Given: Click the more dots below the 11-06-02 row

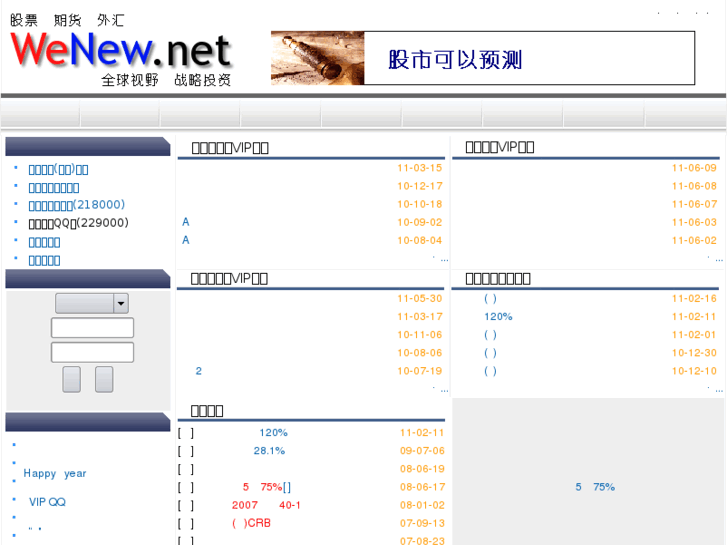Looking at the screenshot, I should 716,259.
